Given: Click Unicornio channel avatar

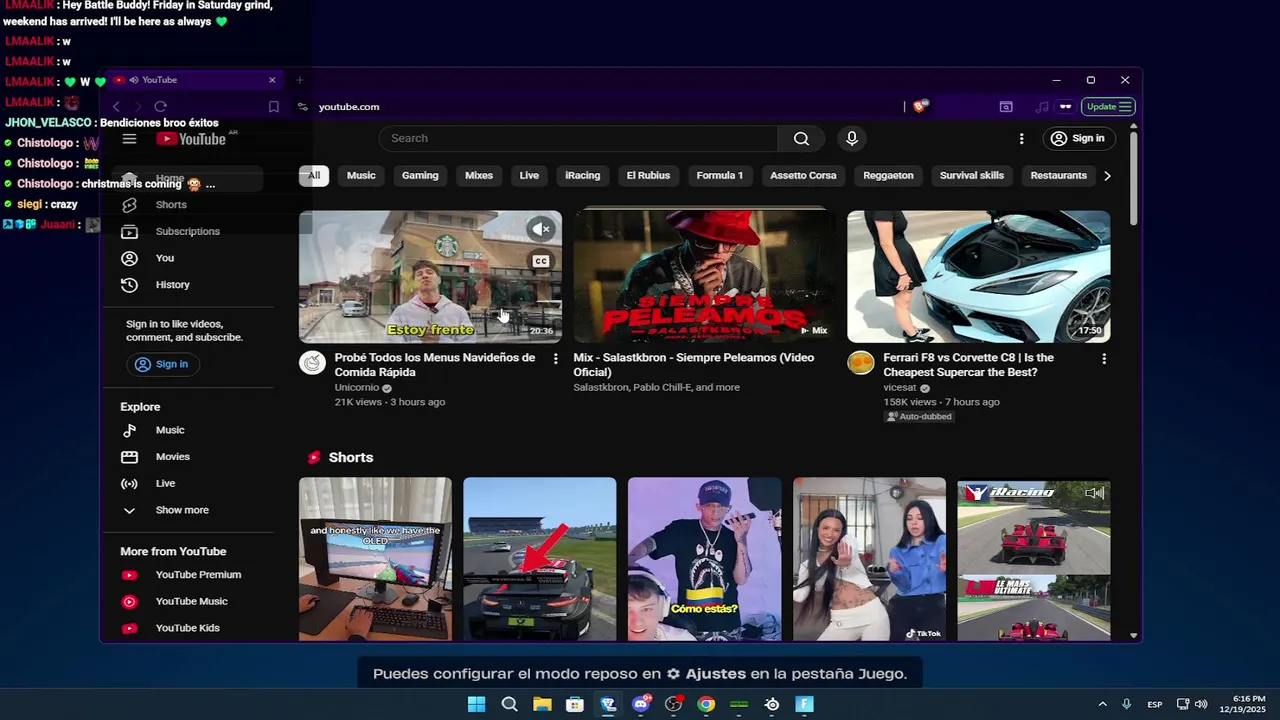Looking at the screenshot, I should click(x=313, y=363).
